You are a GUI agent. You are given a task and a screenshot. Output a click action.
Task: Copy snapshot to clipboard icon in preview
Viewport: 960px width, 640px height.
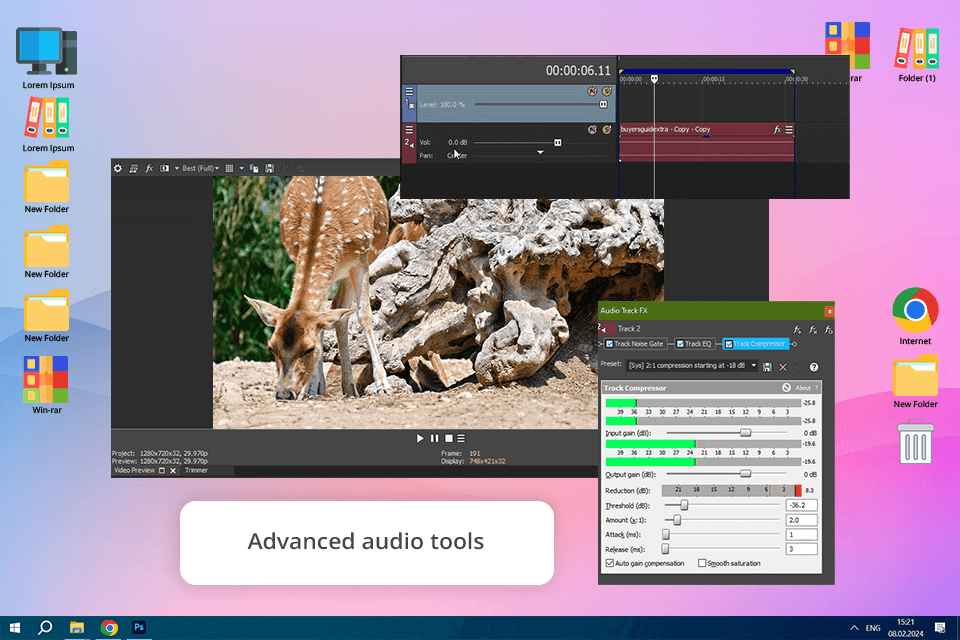[254, 168]
